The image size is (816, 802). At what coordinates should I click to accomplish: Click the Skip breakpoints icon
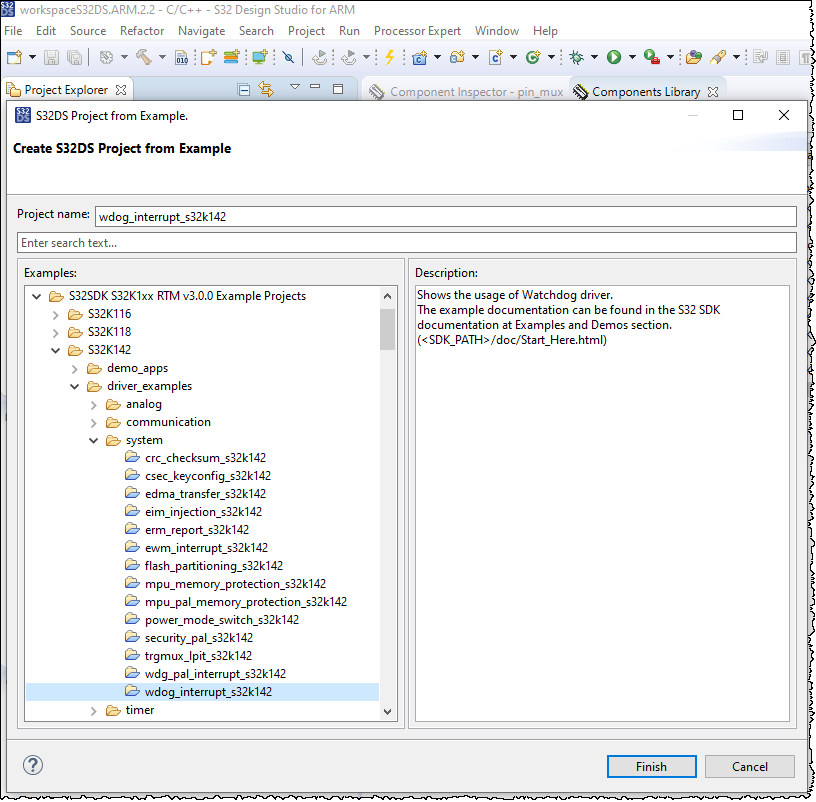pos(288,57)
